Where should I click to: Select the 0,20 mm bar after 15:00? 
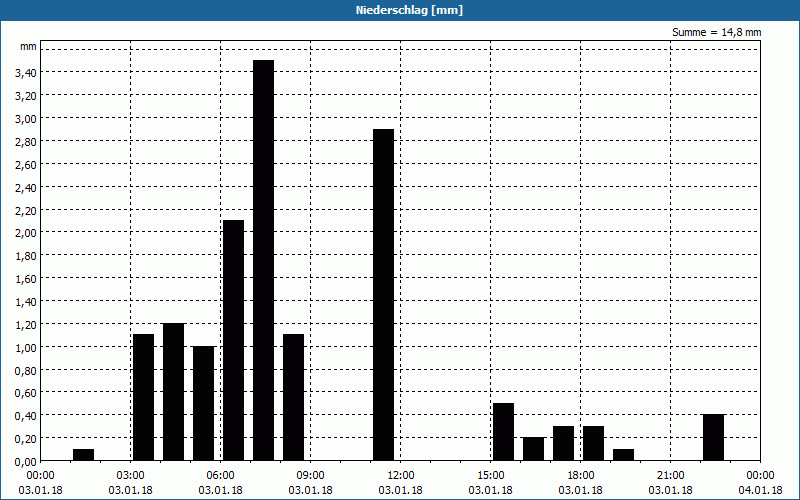(534, 449)
